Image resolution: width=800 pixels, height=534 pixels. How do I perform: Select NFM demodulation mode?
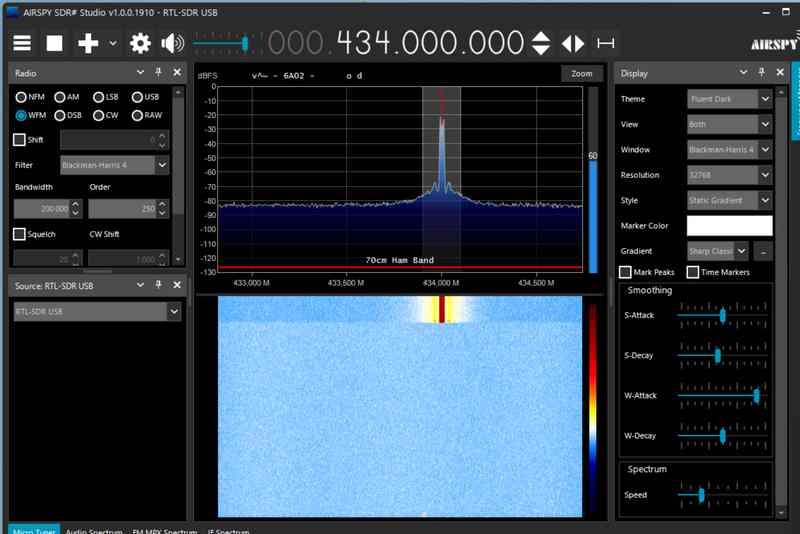[30, 97]
